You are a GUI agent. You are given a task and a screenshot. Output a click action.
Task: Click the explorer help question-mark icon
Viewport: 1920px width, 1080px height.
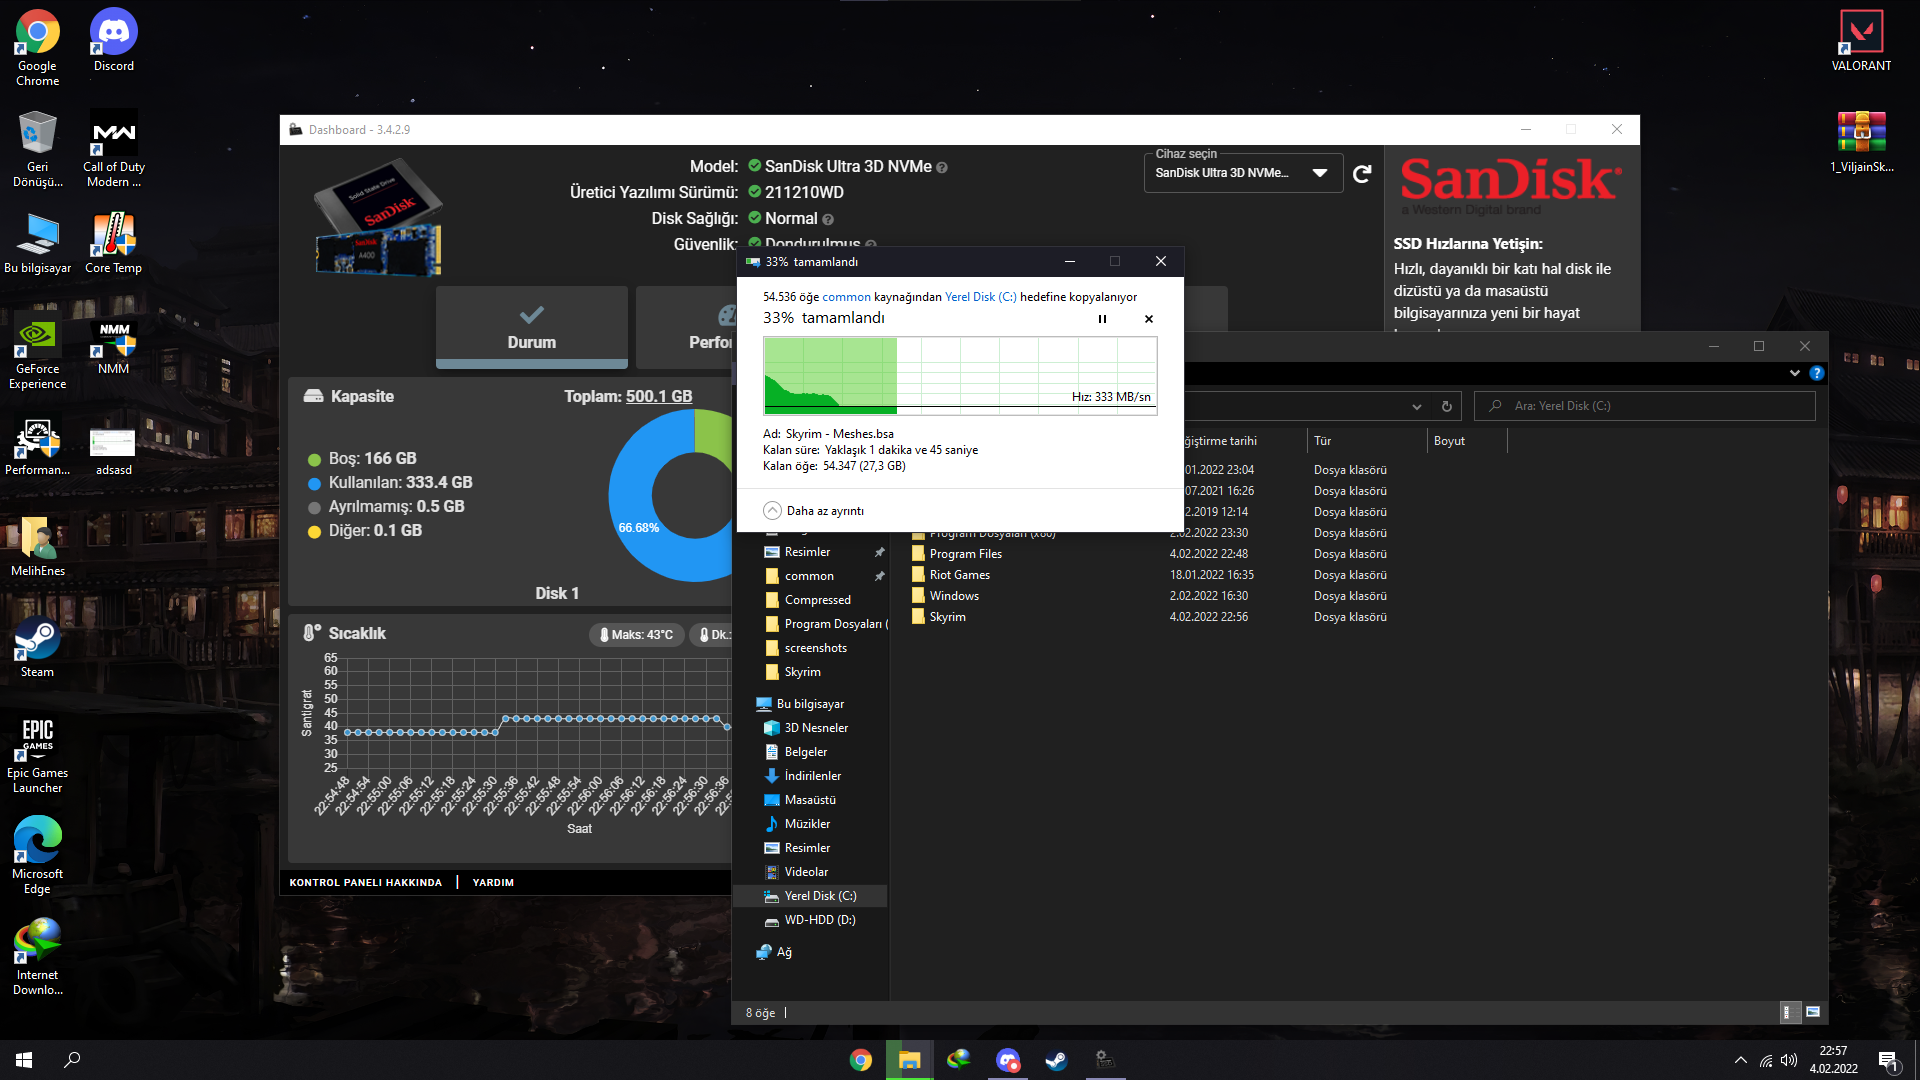click(1816, 373)
